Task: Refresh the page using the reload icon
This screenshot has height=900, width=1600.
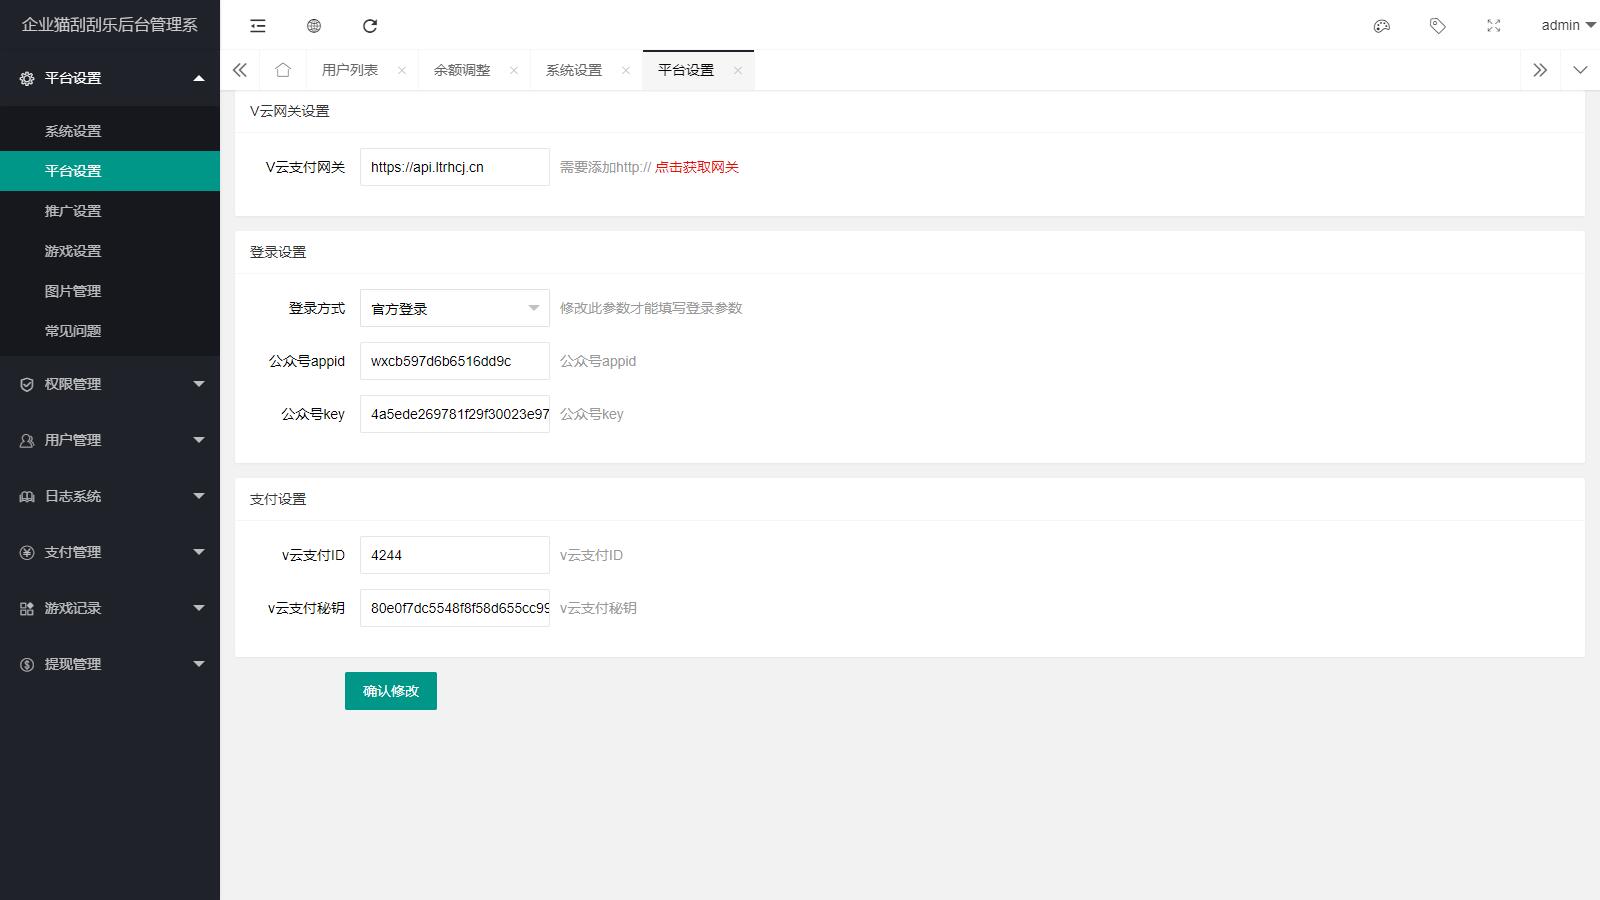Action: (370, 26)
